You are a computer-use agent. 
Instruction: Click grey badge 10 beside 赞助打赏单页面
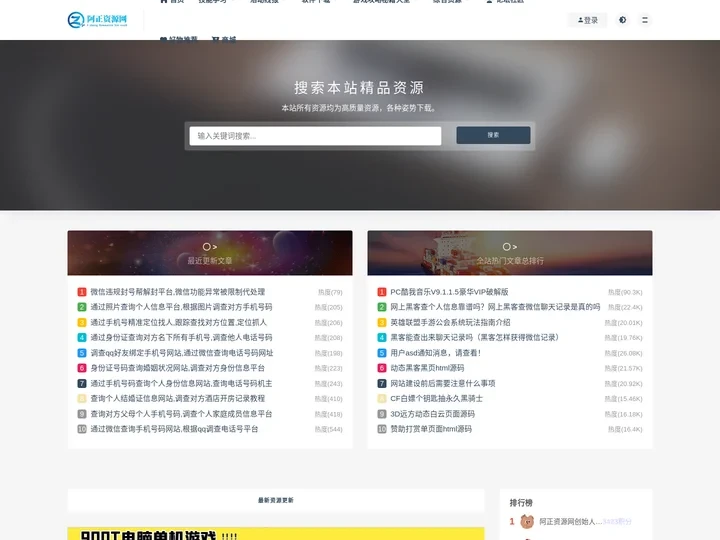[x=382, y=429]
